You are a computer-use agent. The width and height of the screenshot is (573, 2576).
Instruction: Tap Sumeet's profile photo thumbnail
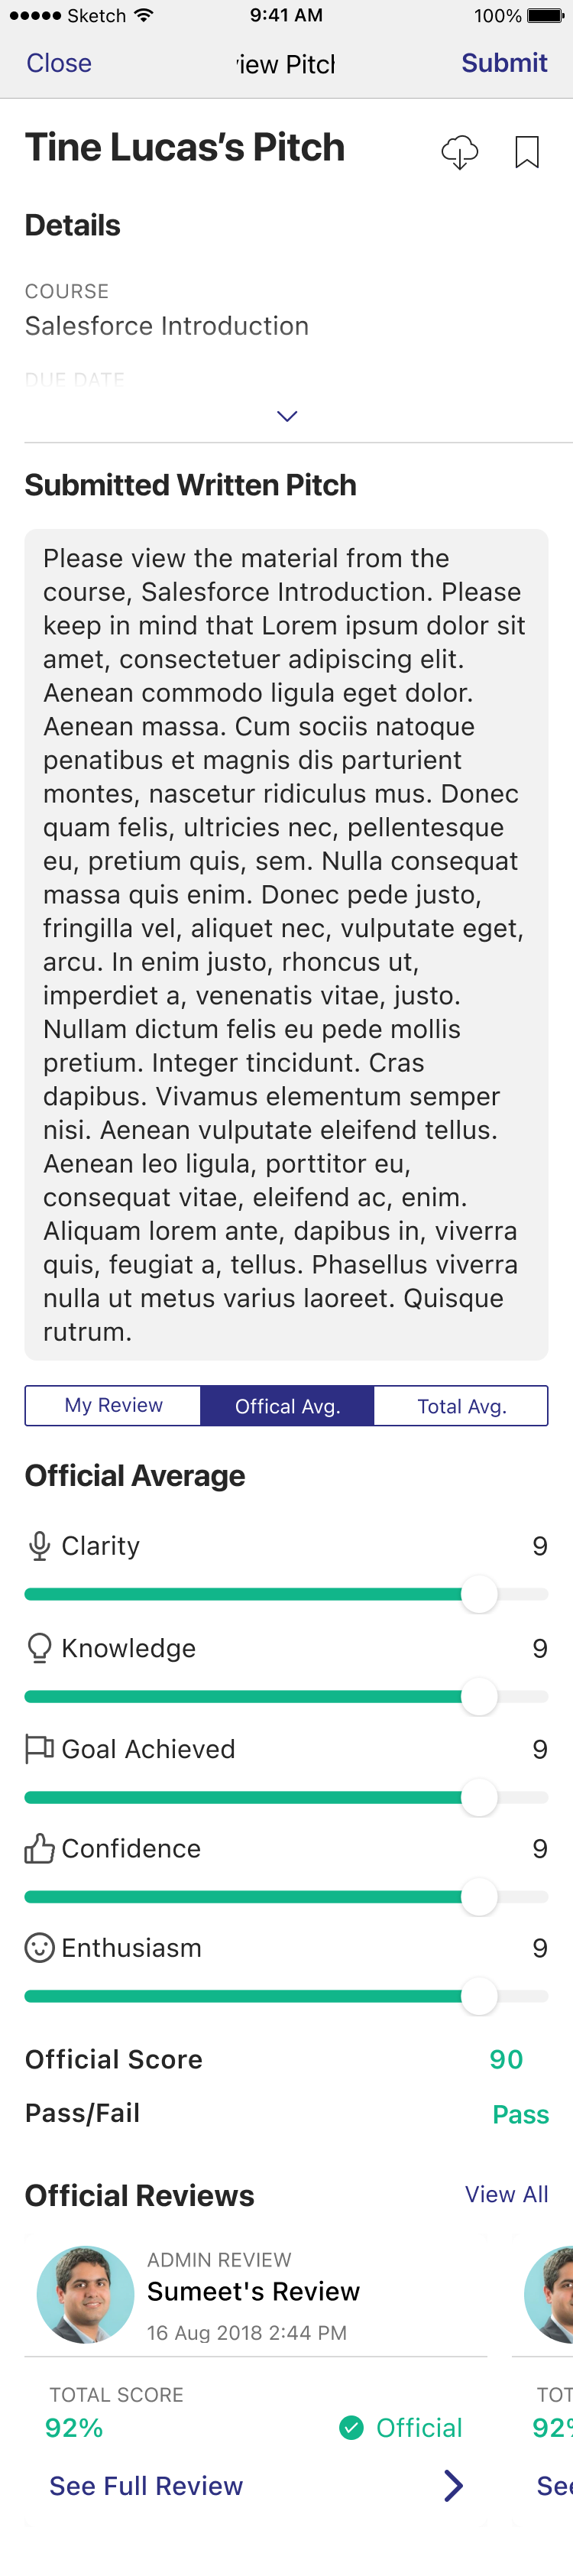(85, 2295)
